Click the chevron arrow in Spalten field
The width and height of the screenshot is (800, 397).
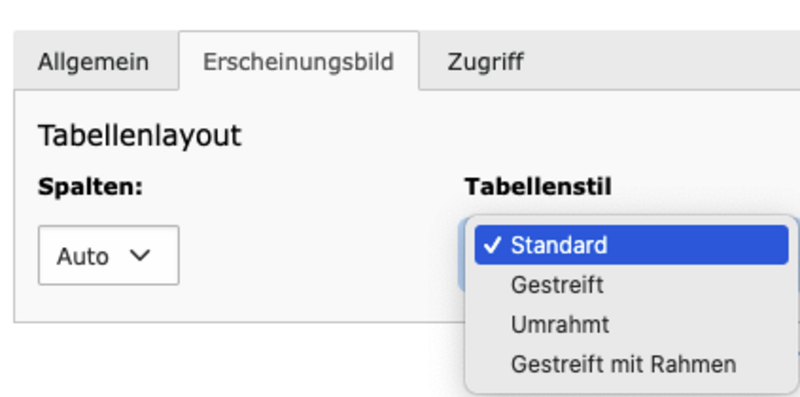tap(140, 255)
